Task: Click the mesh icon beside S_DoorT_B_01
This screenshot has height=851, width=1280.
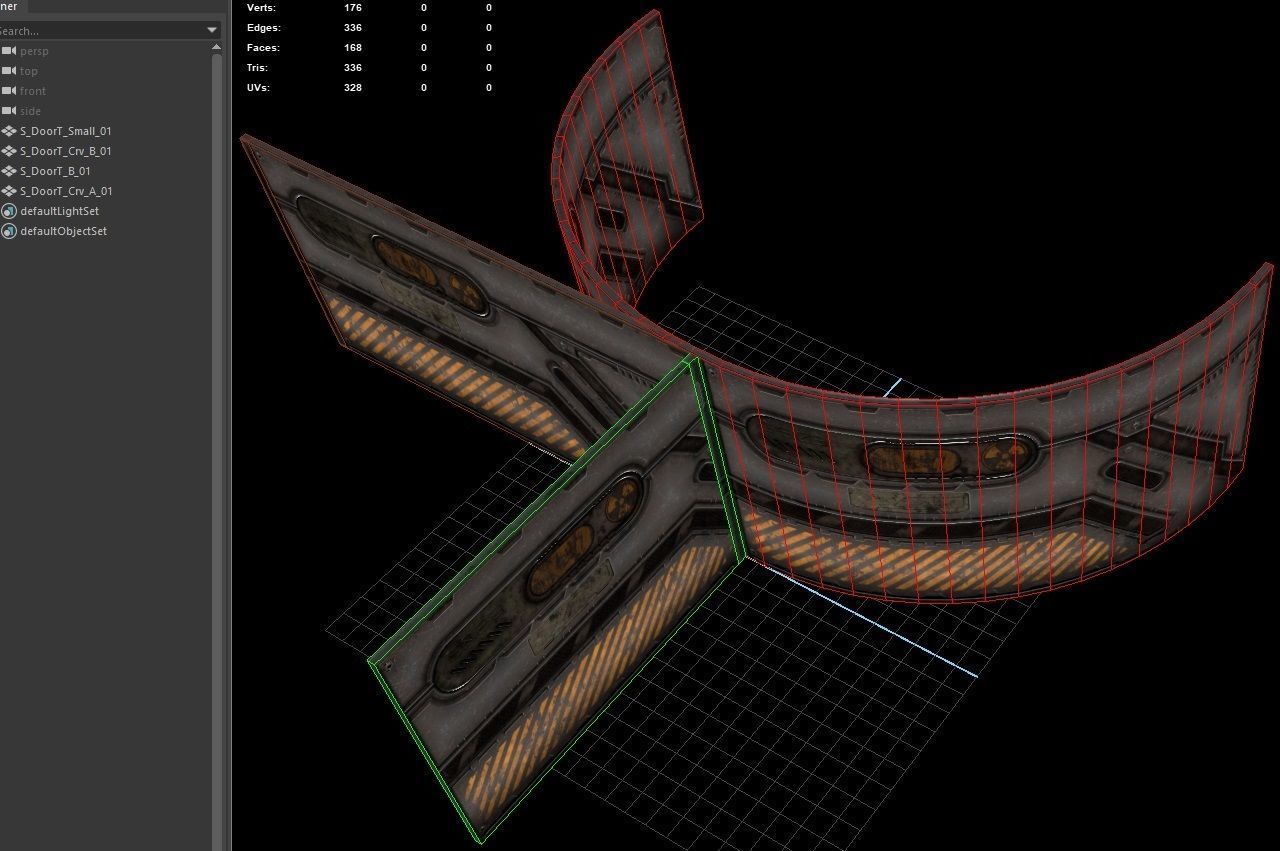Action: point(10,170)
